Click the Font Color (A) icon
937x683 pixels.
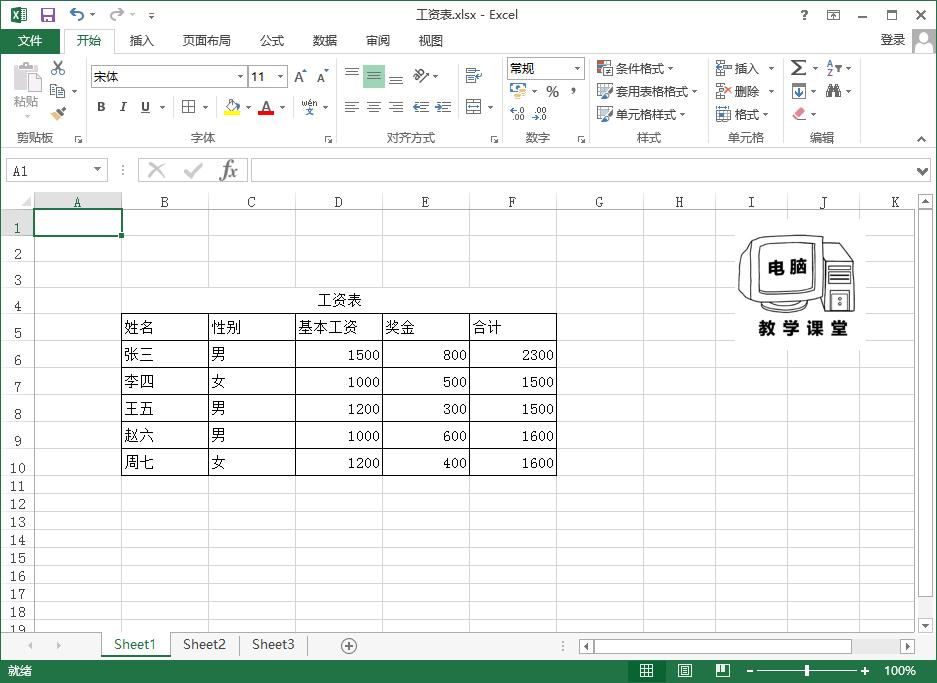pyautogui.click(x=266, y=107)
